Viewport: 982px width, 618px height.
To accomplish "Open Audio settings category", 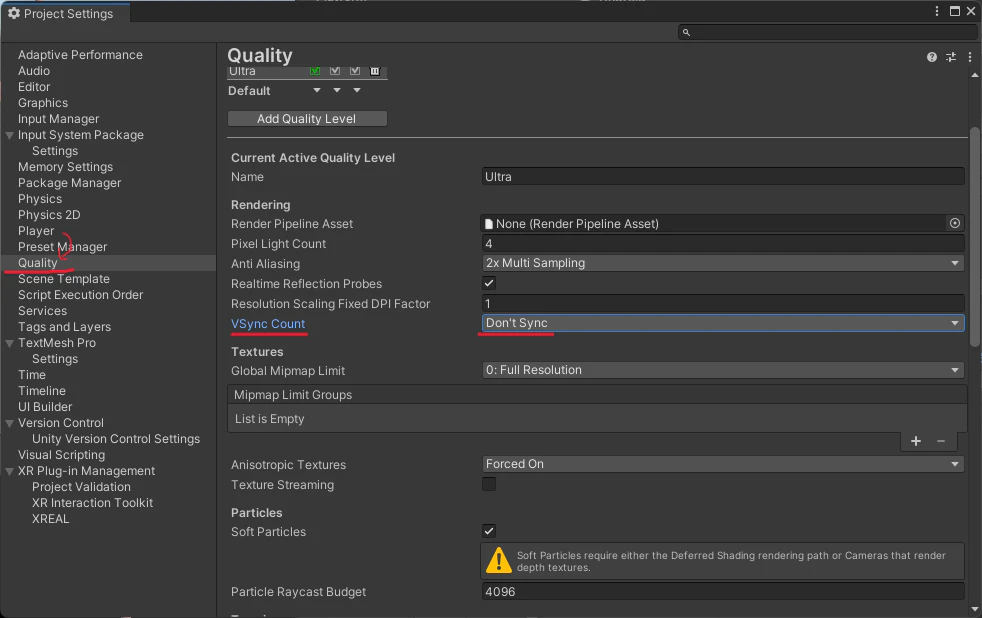I will (34, 71).
